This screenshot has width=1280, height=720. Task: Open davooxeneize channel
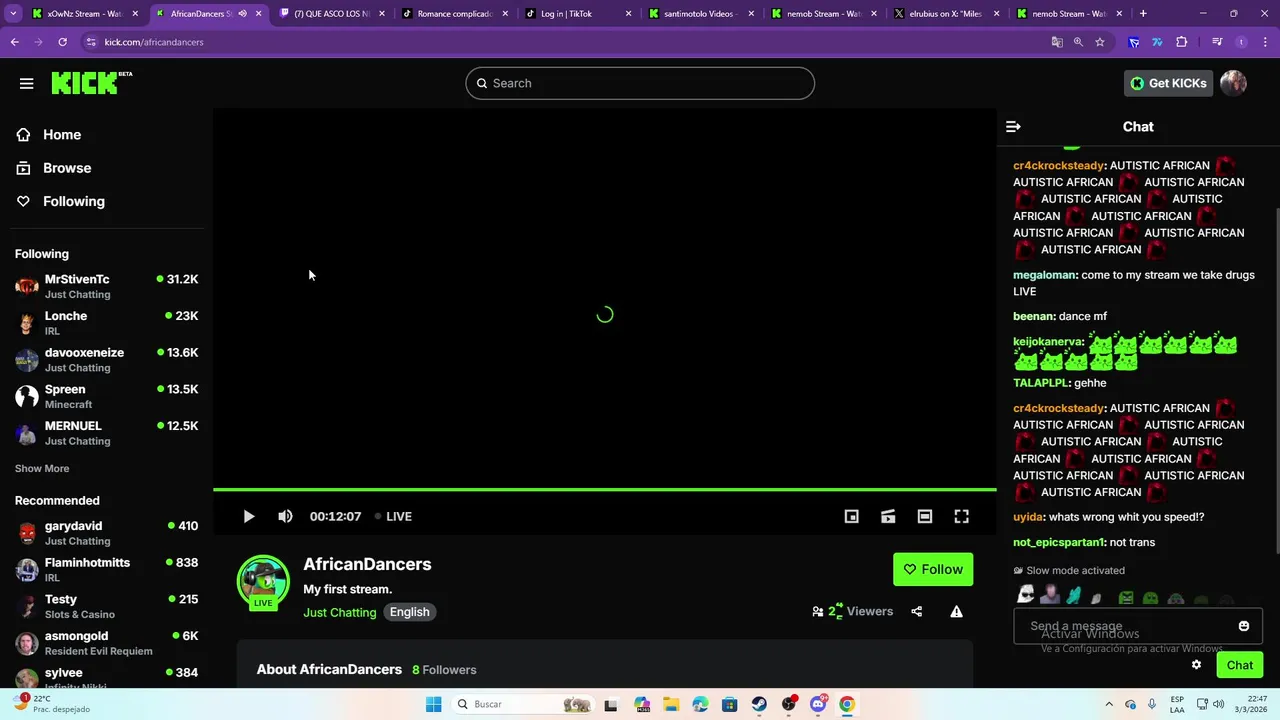point(106,360)
